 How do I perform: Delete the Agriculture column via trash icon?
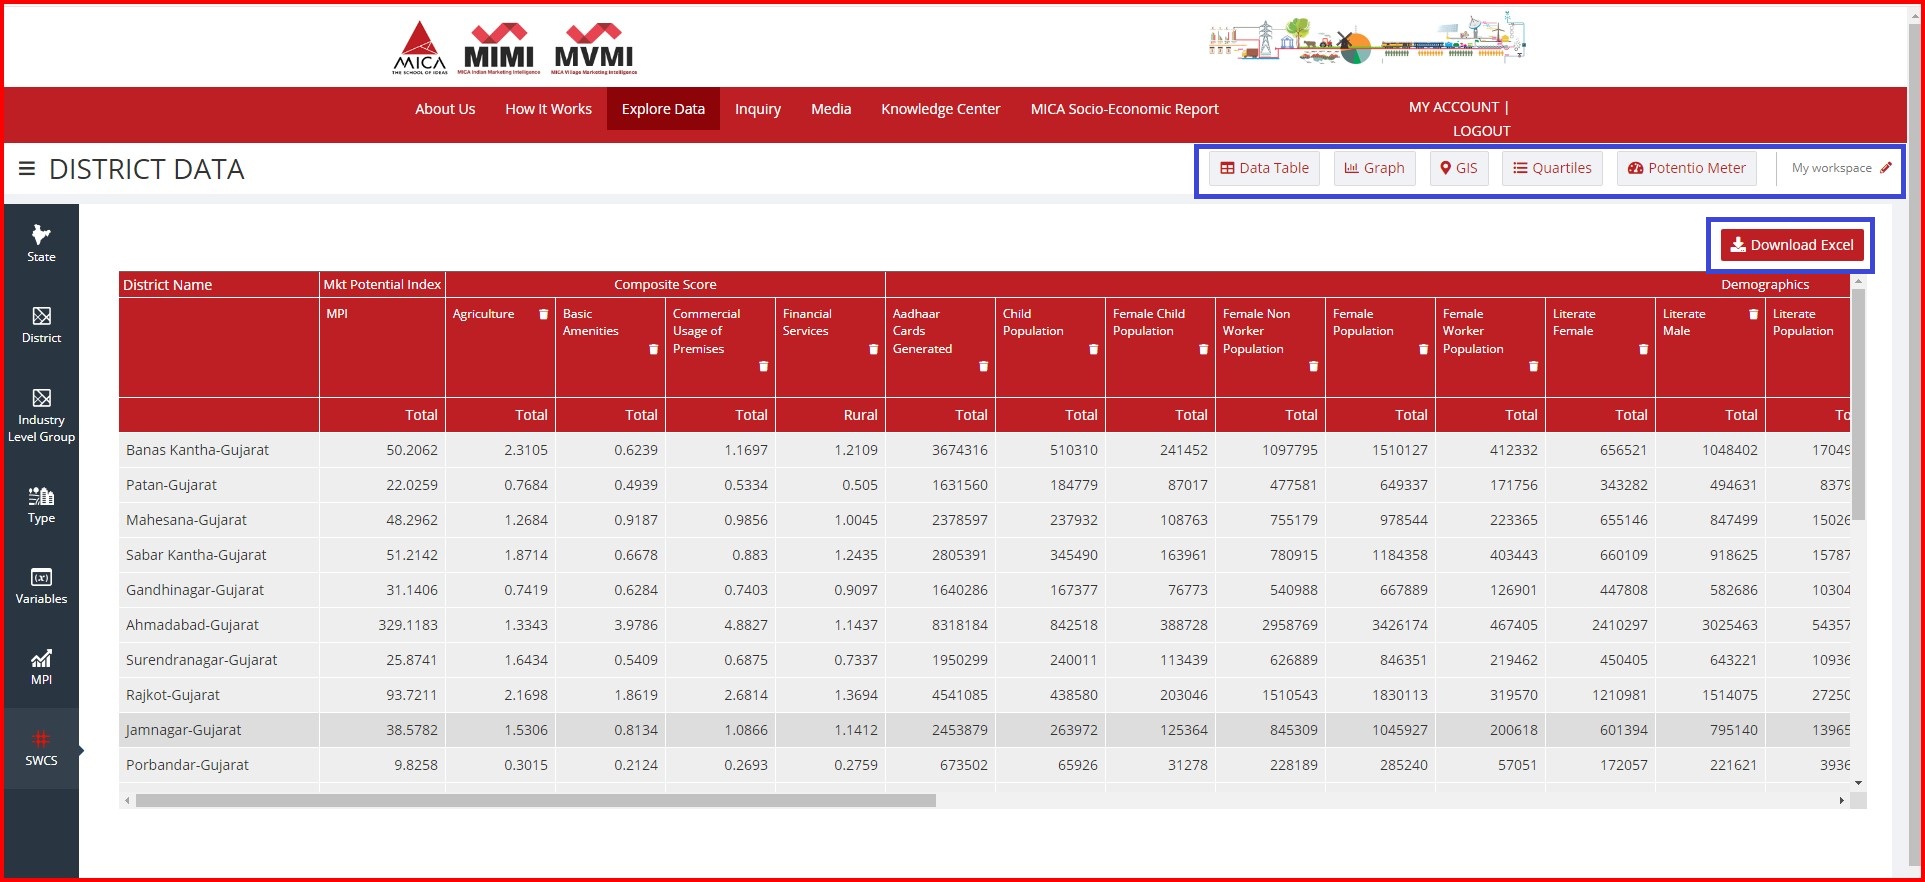(x=543, y=314)
